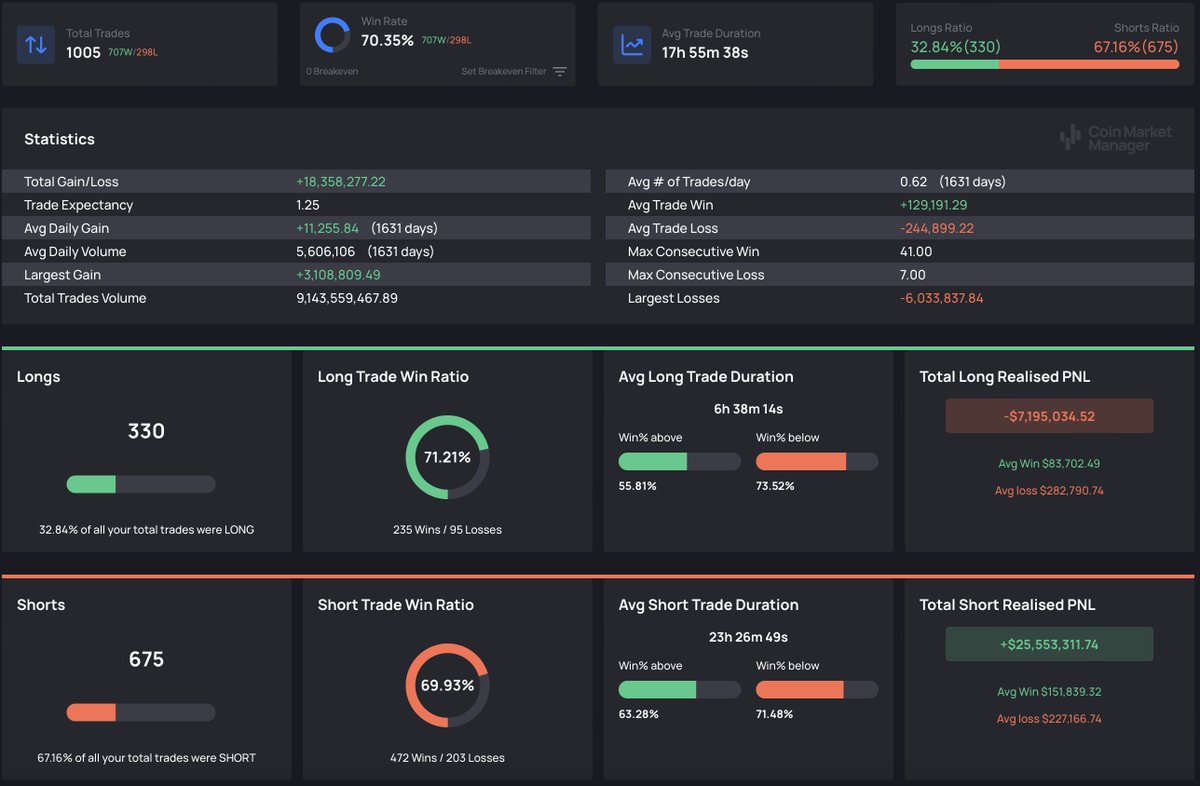
Task: Click the 32.84% of trades were LONG caption
Action: click(146, 530)
